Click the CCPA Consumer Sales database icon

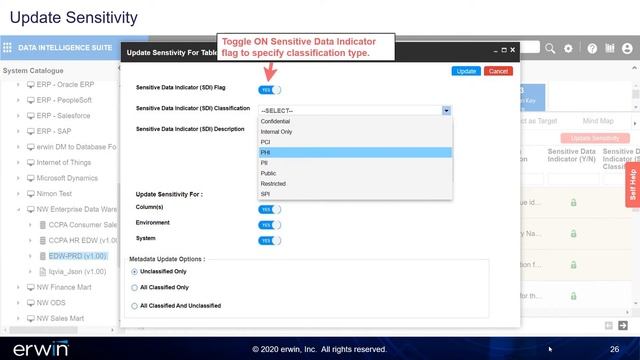point(42,225)
